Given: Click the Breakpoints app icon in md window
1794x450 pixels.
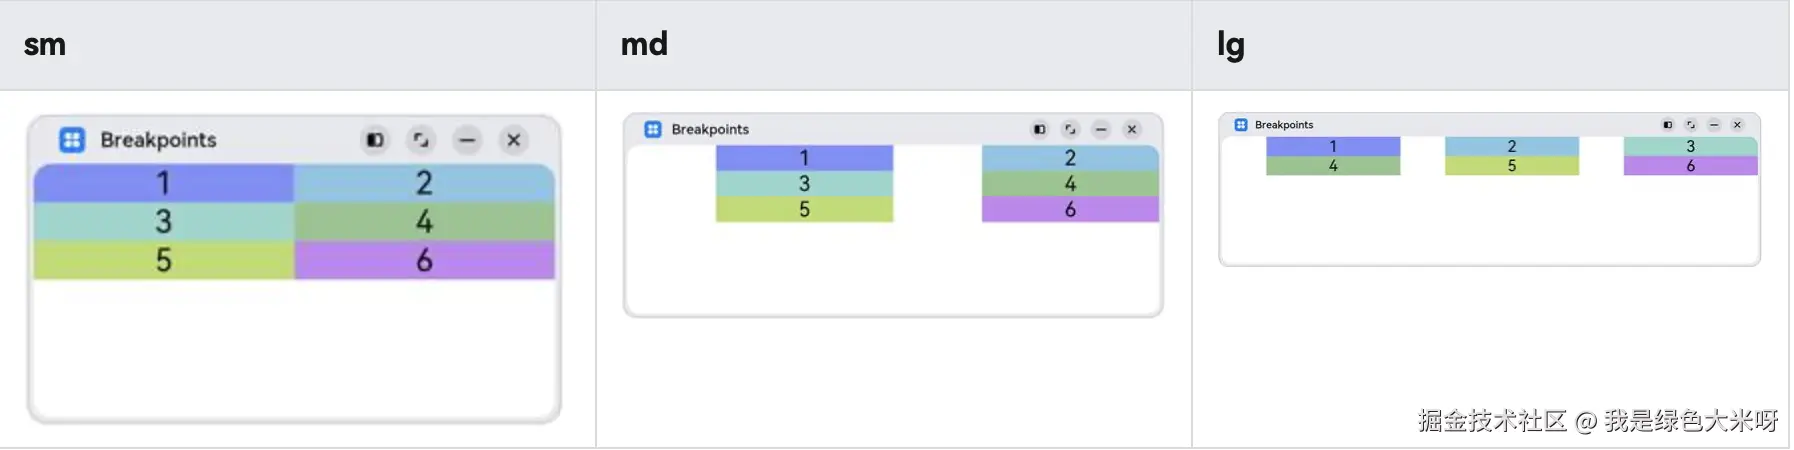Looking at the screenshot, I should click(x=653, y=129).
